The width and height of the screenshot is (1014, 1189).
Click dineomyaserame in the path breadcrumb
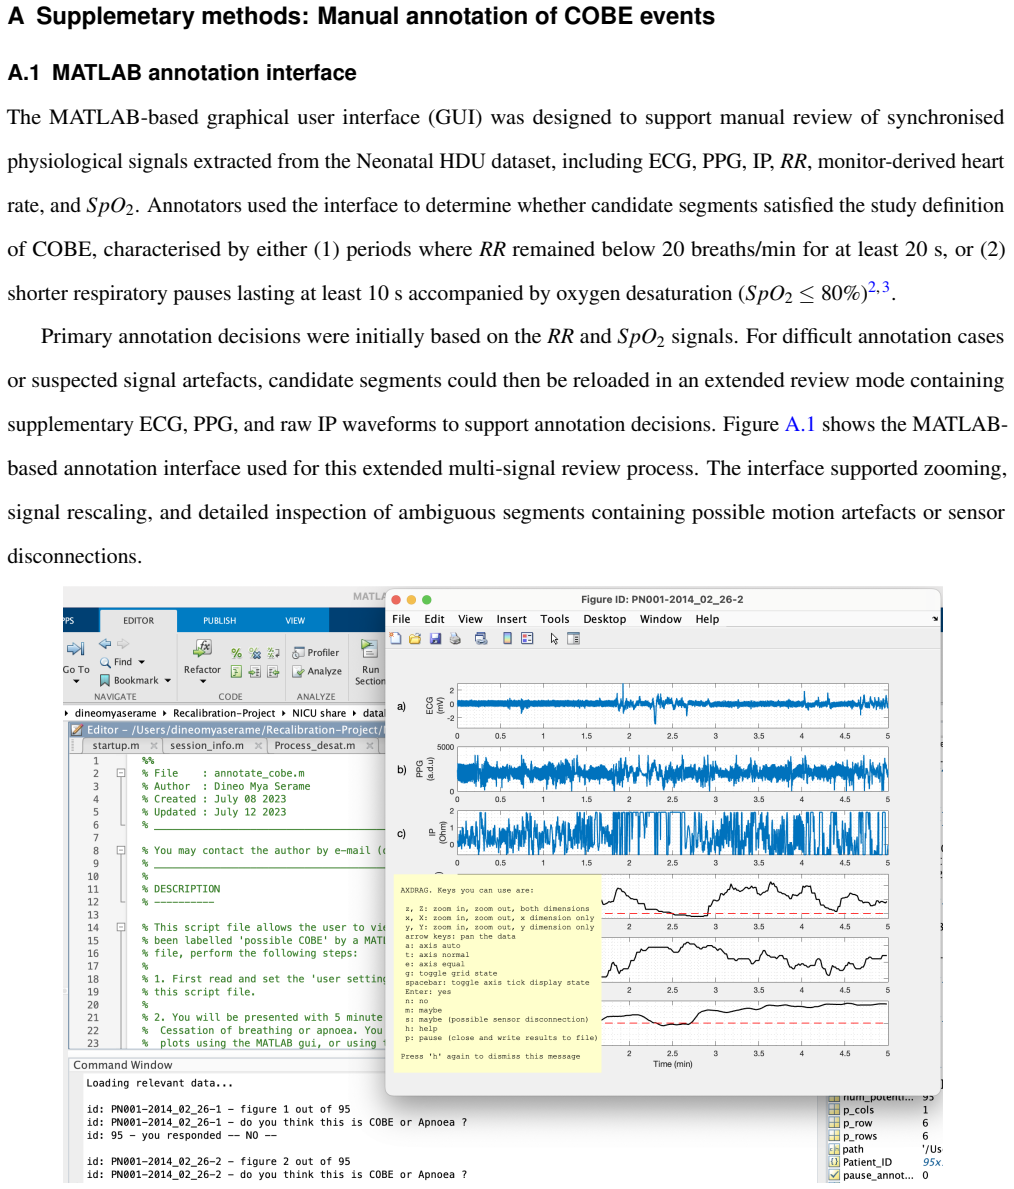click(x=115, y=714)
